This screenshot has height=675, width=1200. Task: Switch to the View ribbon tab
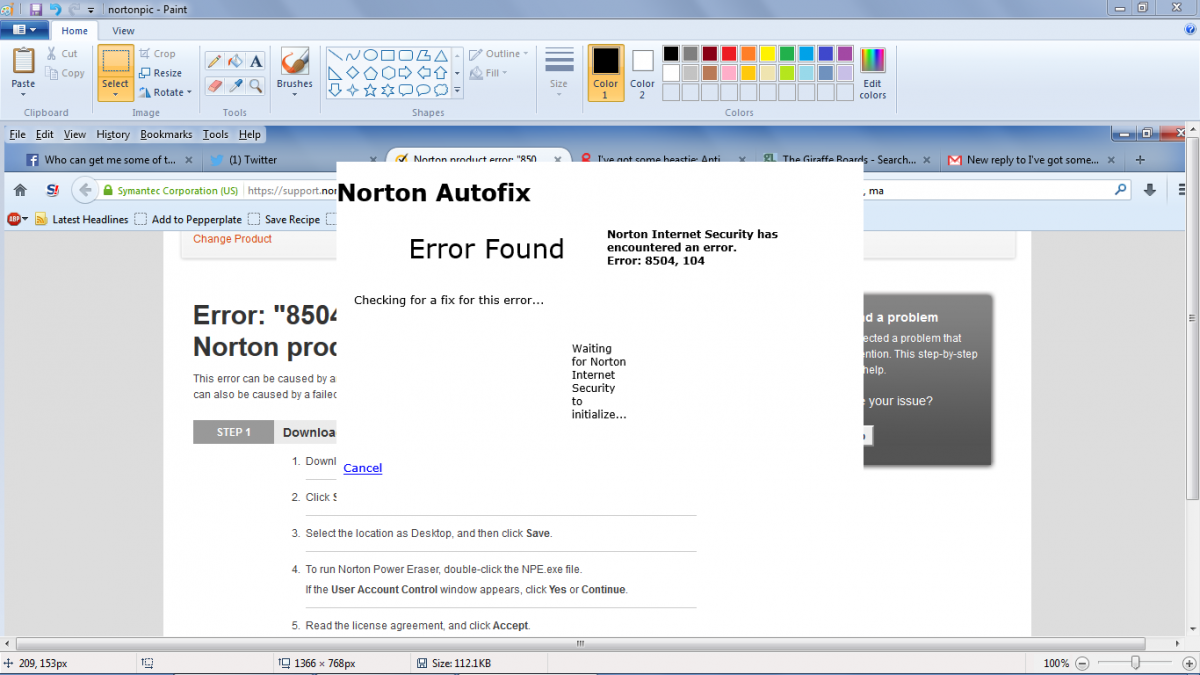point(123,31)
